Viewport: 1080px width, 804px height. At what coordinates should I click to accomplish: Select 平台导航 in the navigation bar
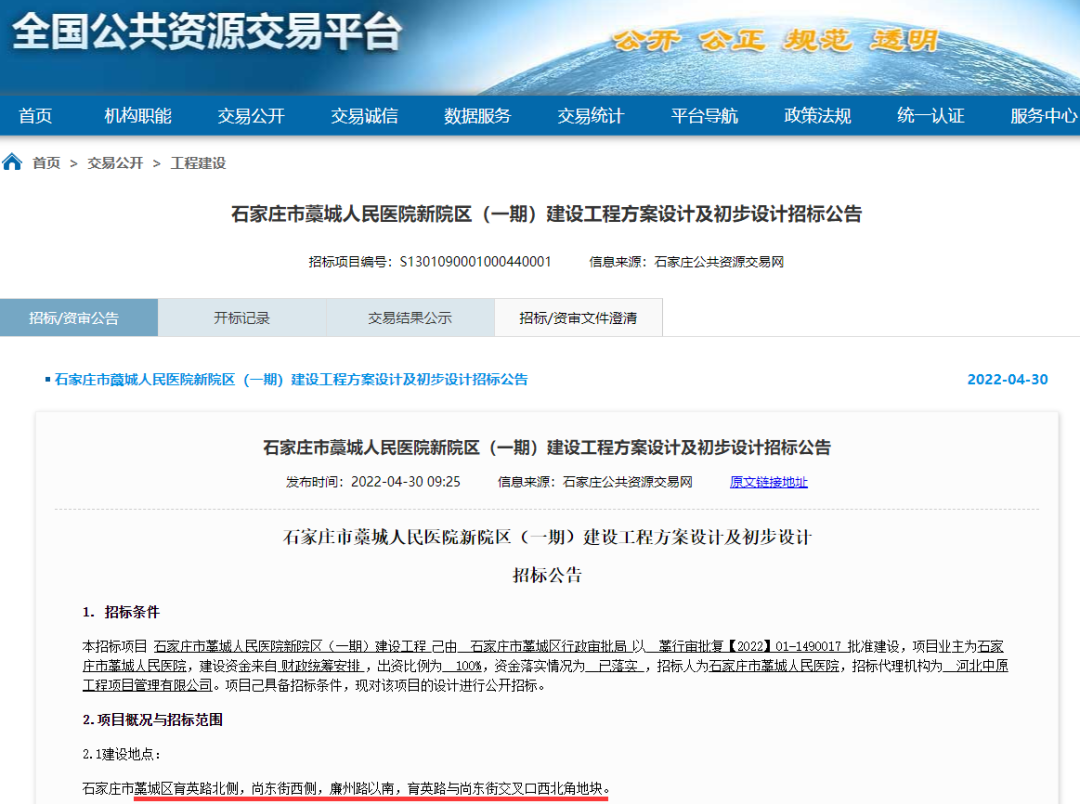704,116
